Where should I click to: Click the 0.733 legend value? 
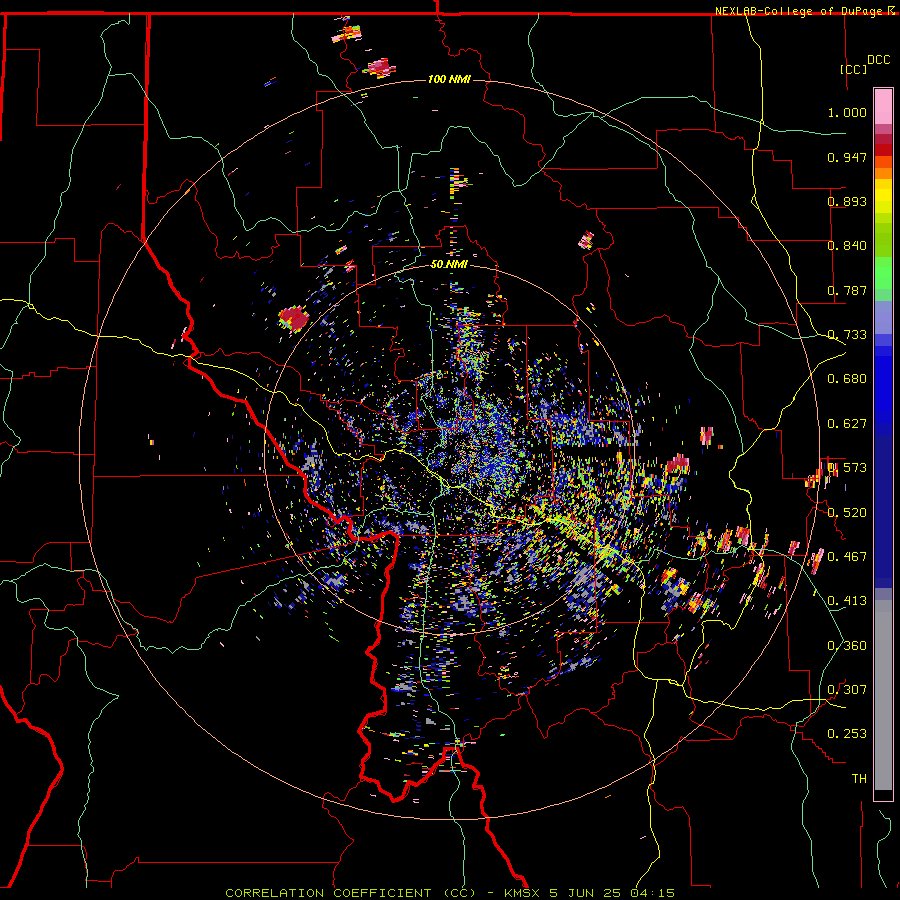847,335
